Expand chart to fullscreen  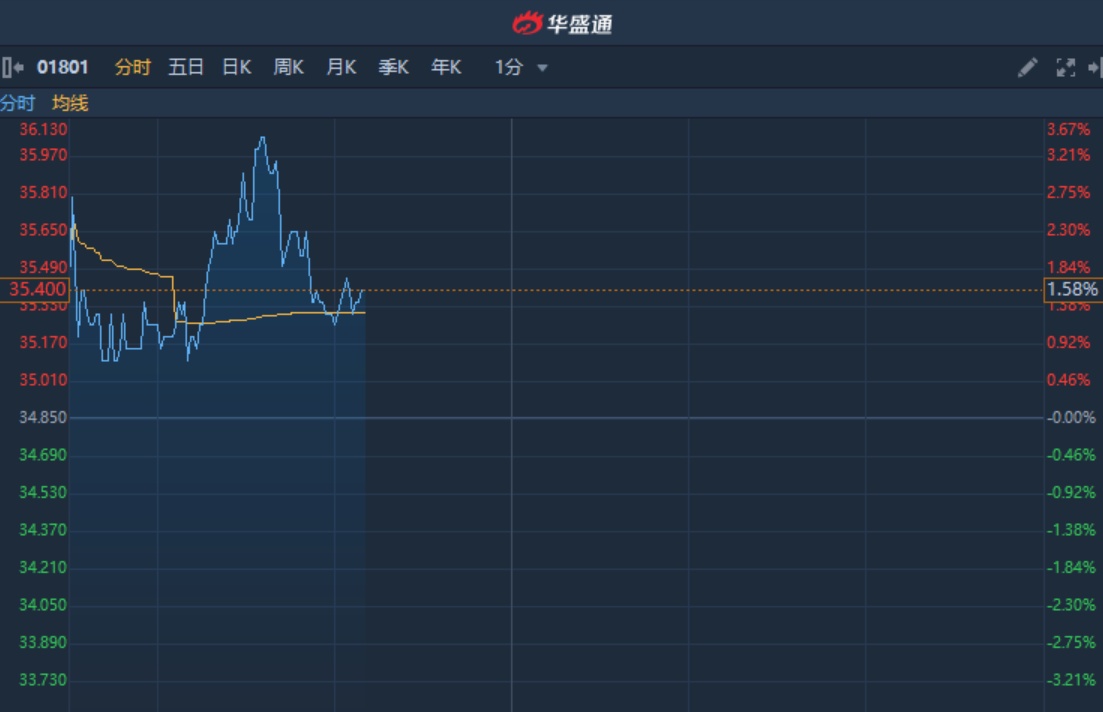pyautogui.click(x=1066, y=68)
